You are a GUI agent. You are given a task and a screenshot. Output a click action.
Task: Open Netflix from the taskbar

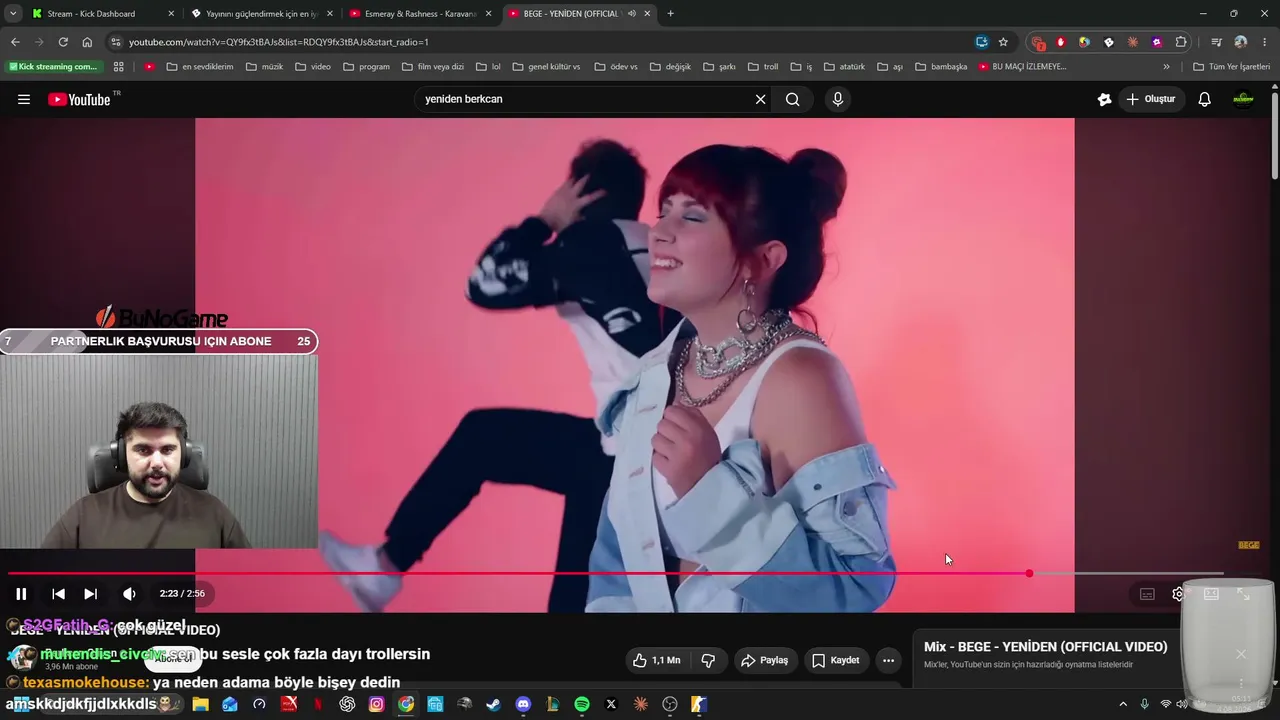[318, 704]
